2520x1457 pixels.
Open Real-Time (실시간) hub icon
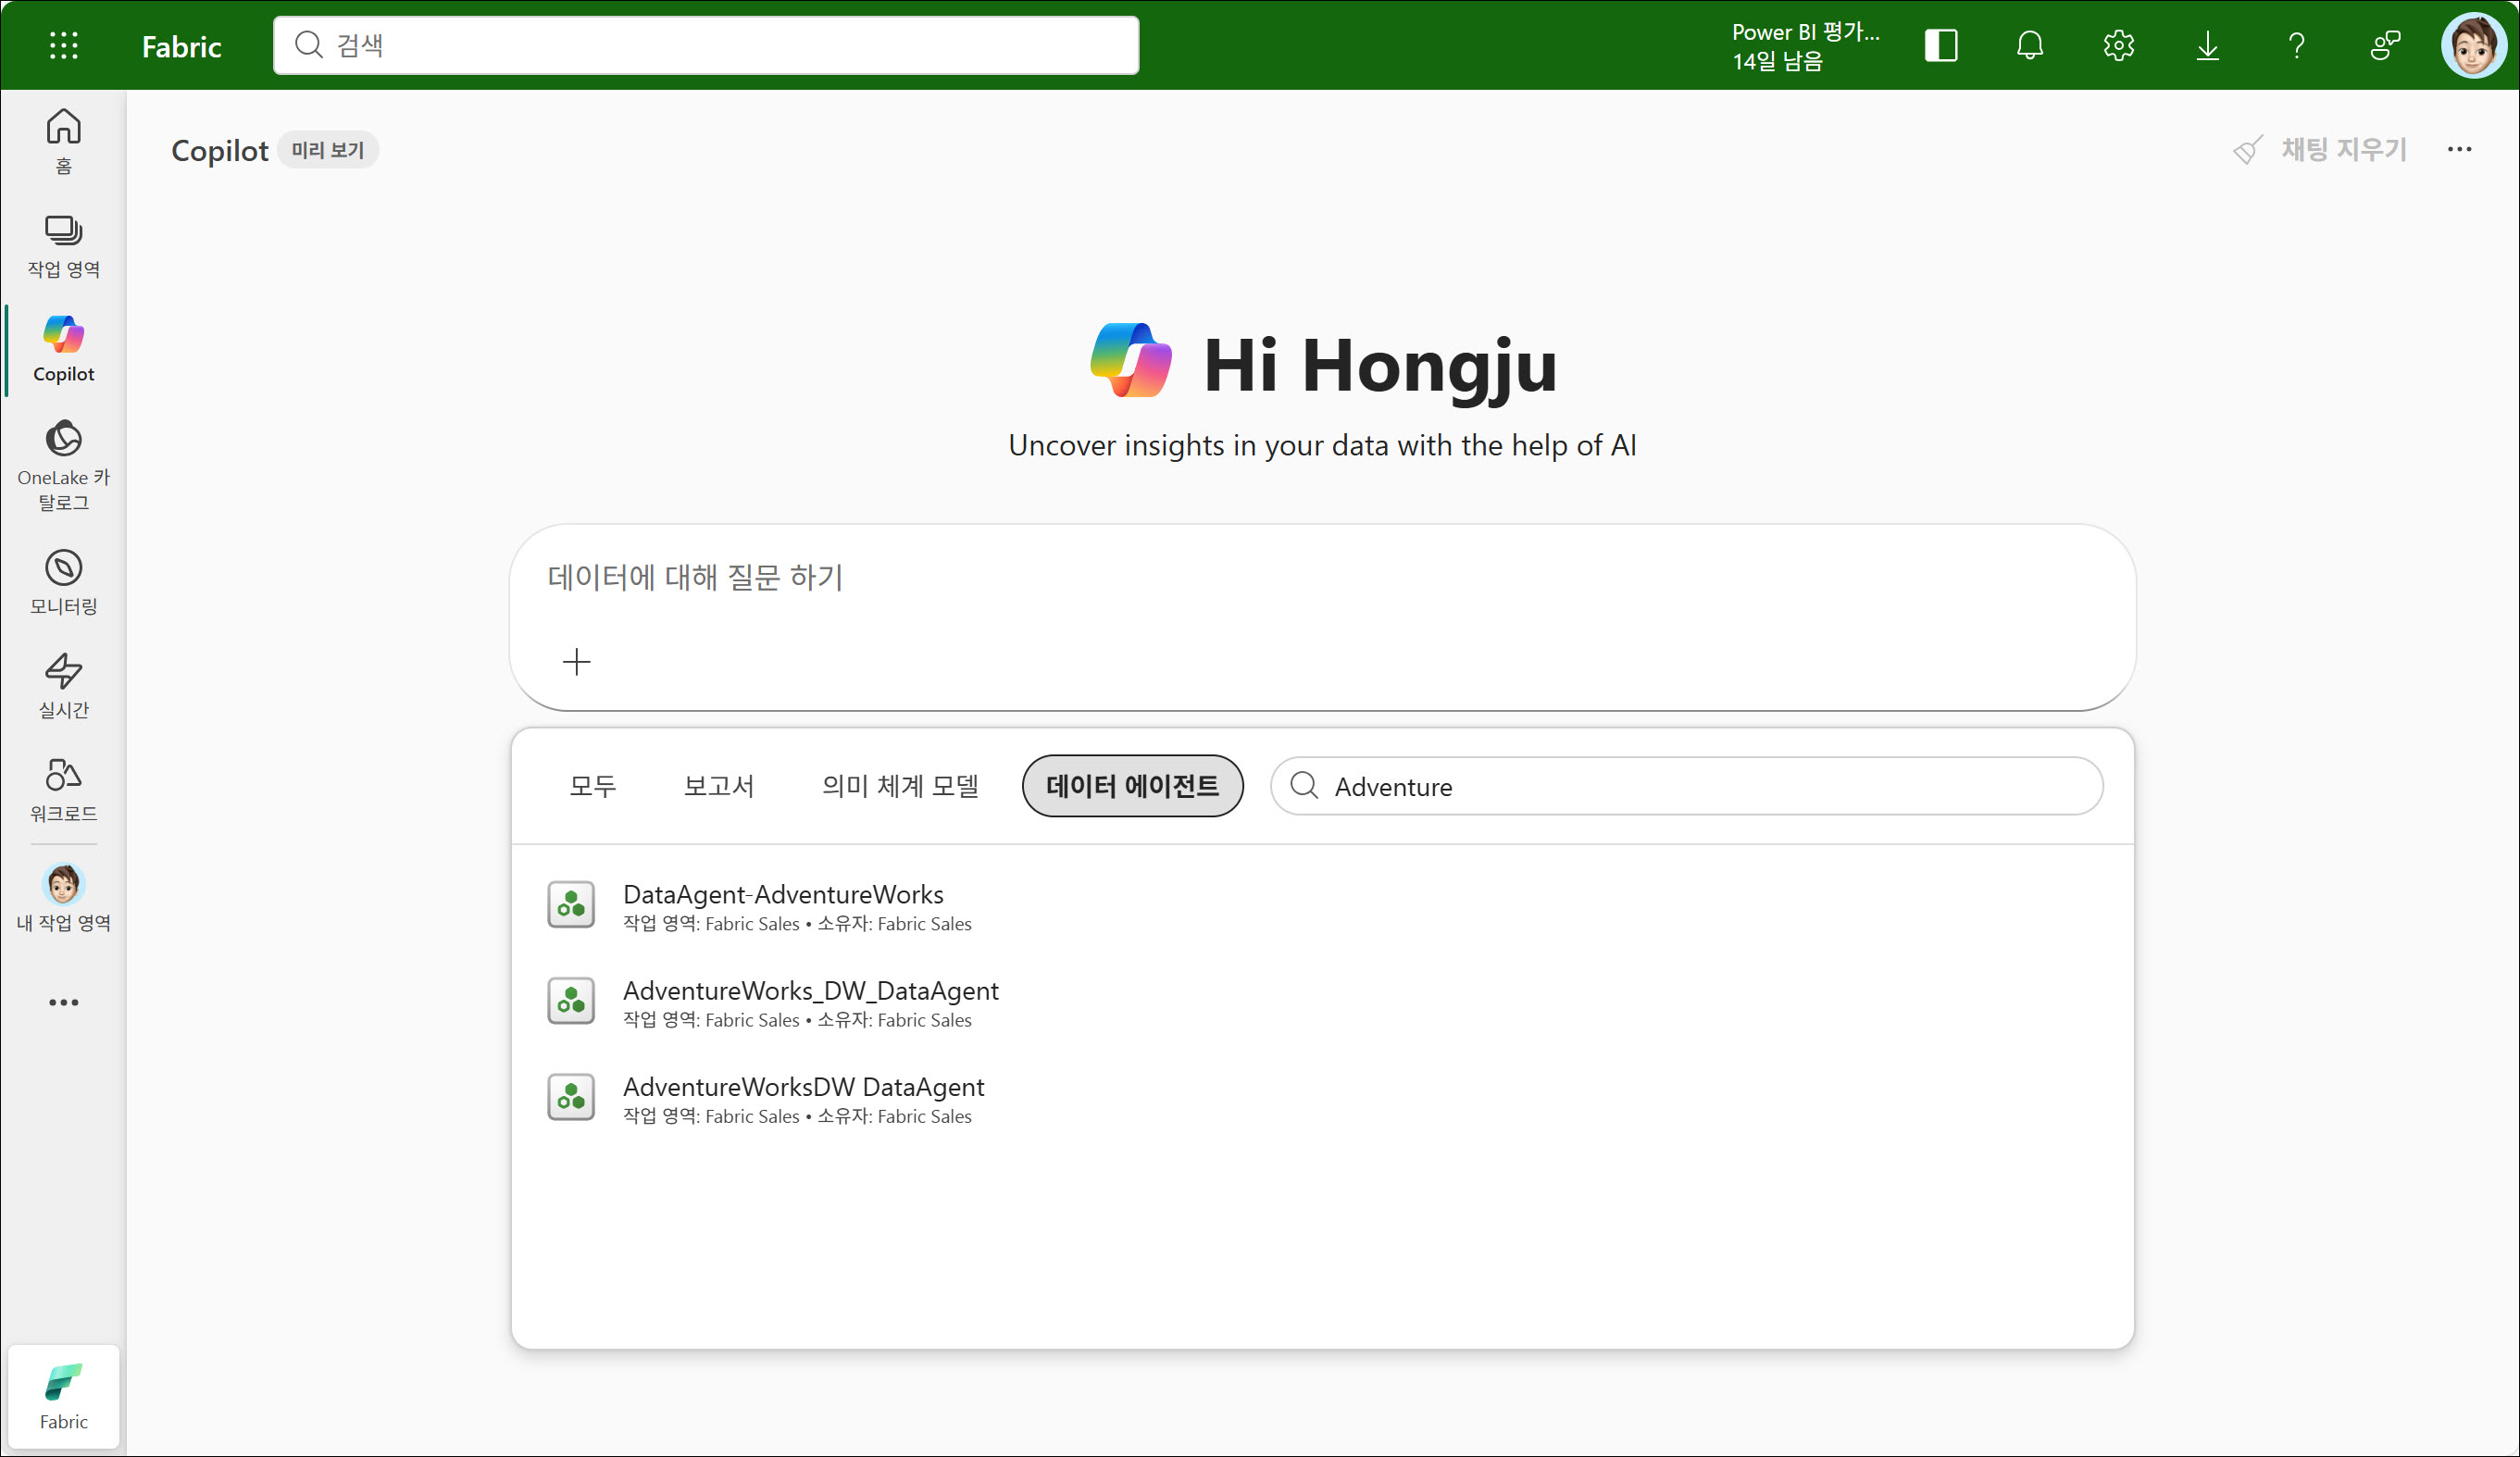(63, 685)
